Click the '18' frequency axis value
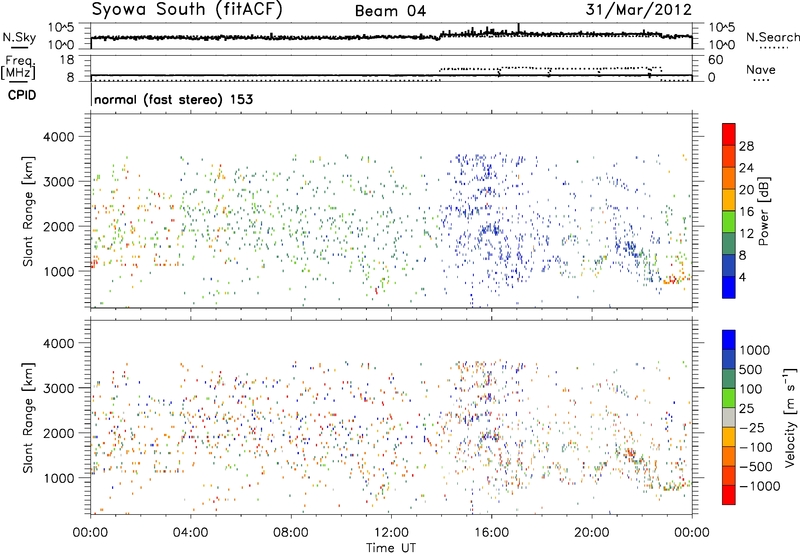 pyautogui.click(x=67, y=60)
